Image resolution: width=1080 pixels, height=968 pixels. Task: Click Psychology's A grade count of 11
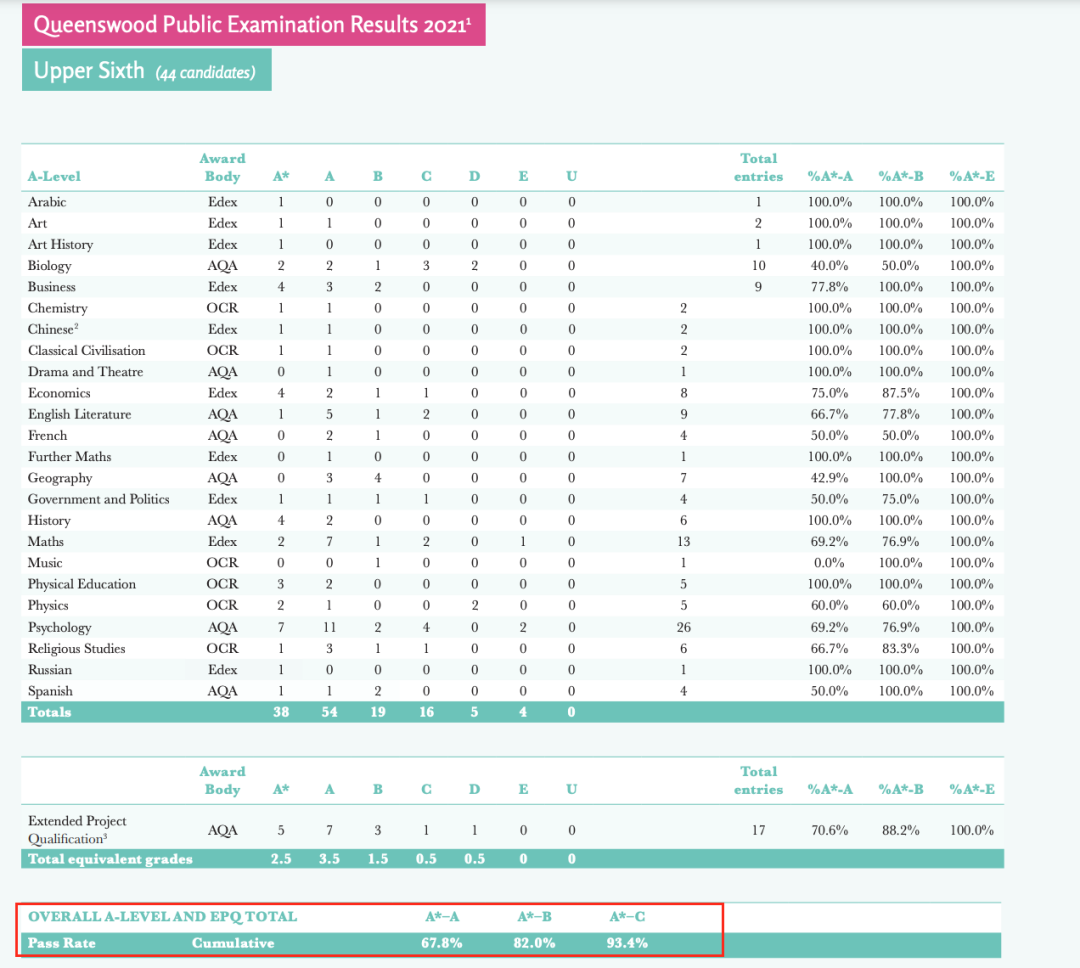click(329, 628)
